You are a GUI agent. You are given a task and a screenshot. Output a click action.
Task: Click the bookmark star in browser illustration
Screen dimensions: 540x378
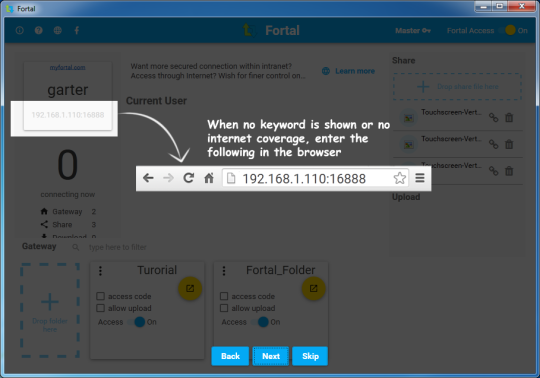point(399,178)
